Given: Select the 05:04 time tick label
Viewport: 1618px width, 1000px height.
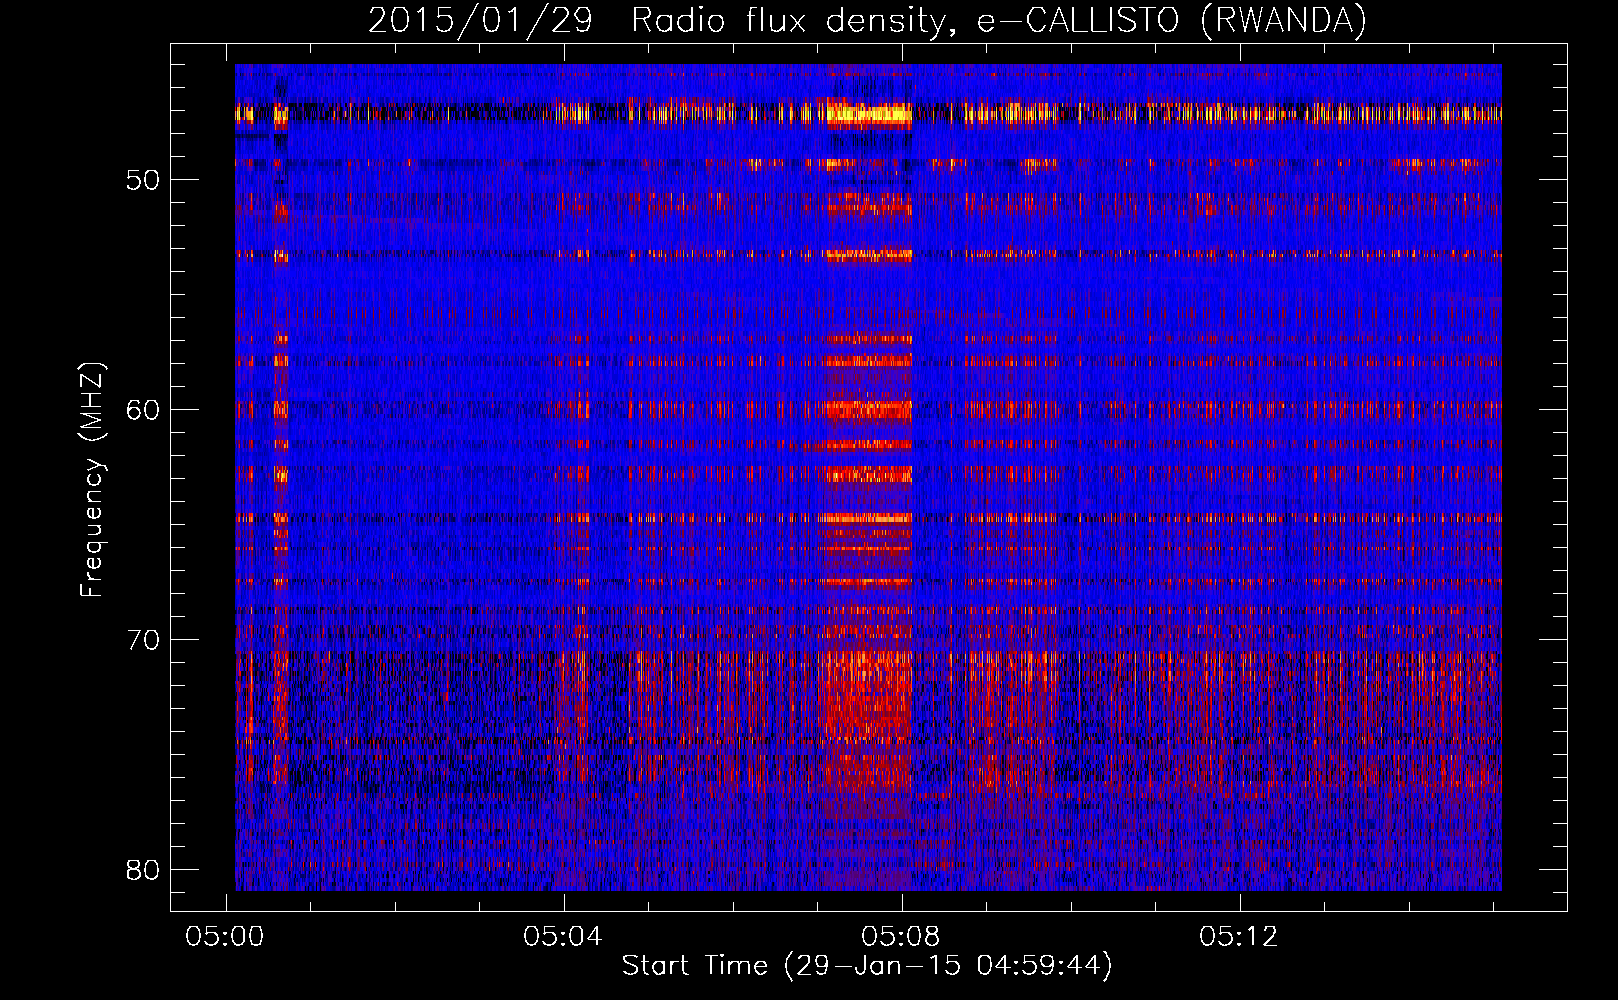Looking at the screenshot, I should point(563,936).
